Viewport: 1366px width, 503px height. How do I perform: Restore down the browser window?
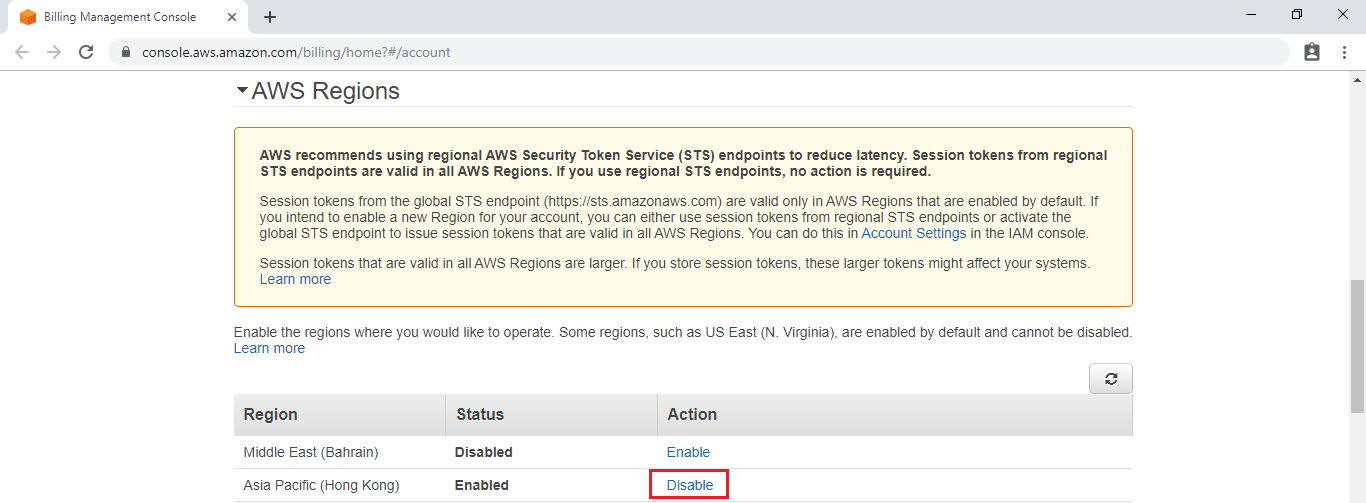[x=1297, y=14]
